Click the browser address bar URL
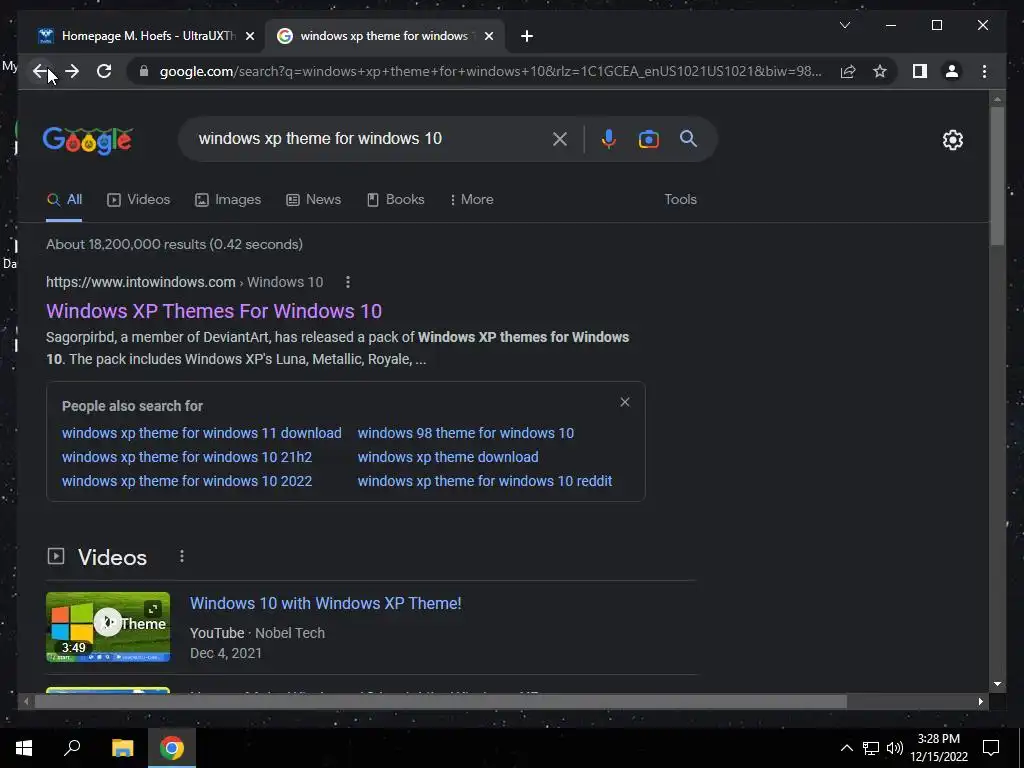The height and width of the screenshot is (768, 1024). pos(490,71)
